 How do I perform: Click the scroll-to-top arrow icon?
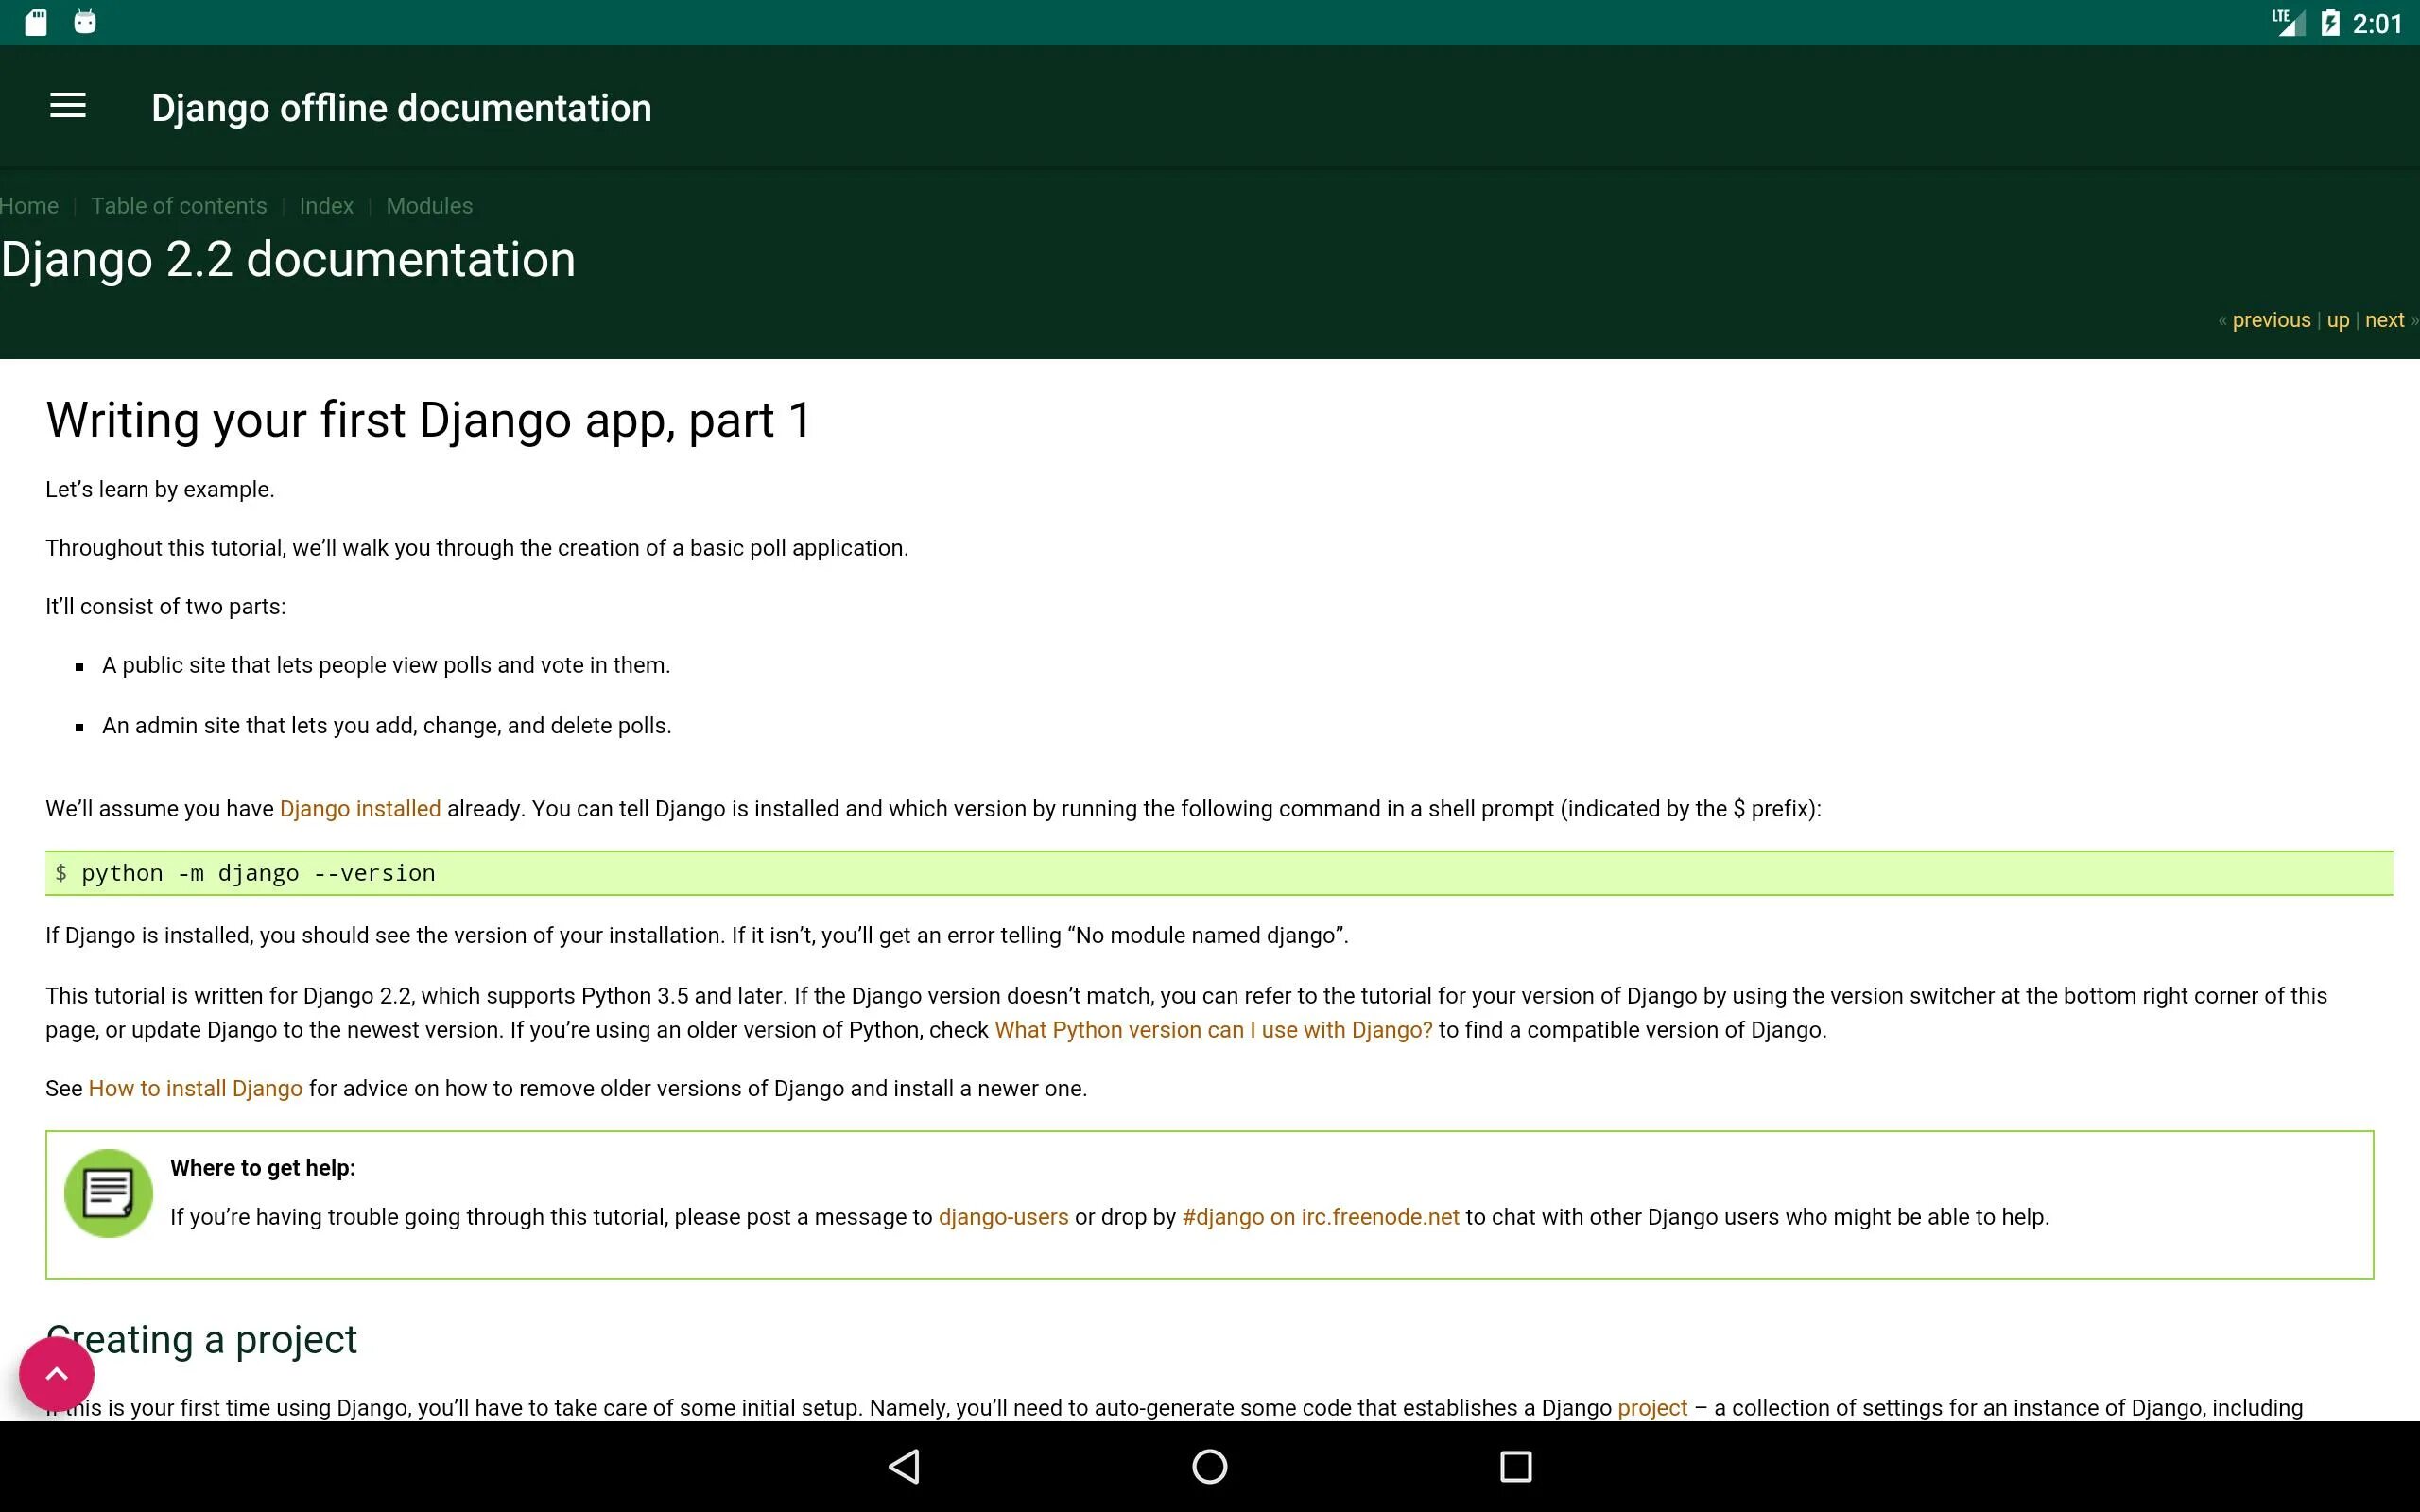pyautogui.click(x=58, y=1374)
